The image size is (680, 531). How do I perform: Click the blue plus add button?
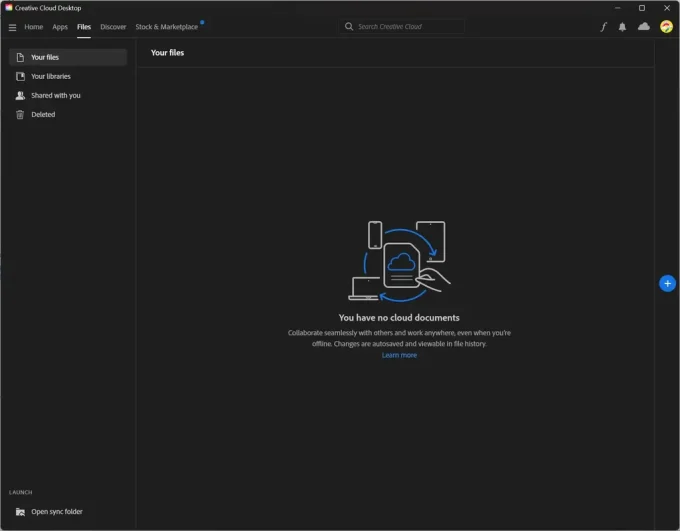pos(667,284)
